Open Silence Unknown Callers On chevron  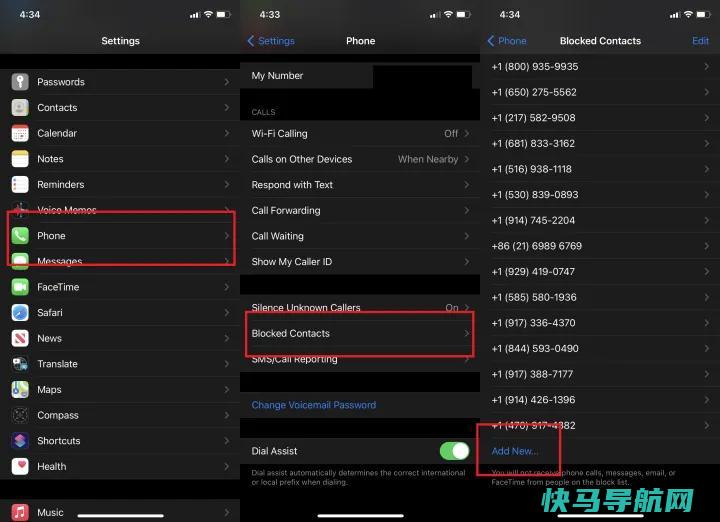467,307
